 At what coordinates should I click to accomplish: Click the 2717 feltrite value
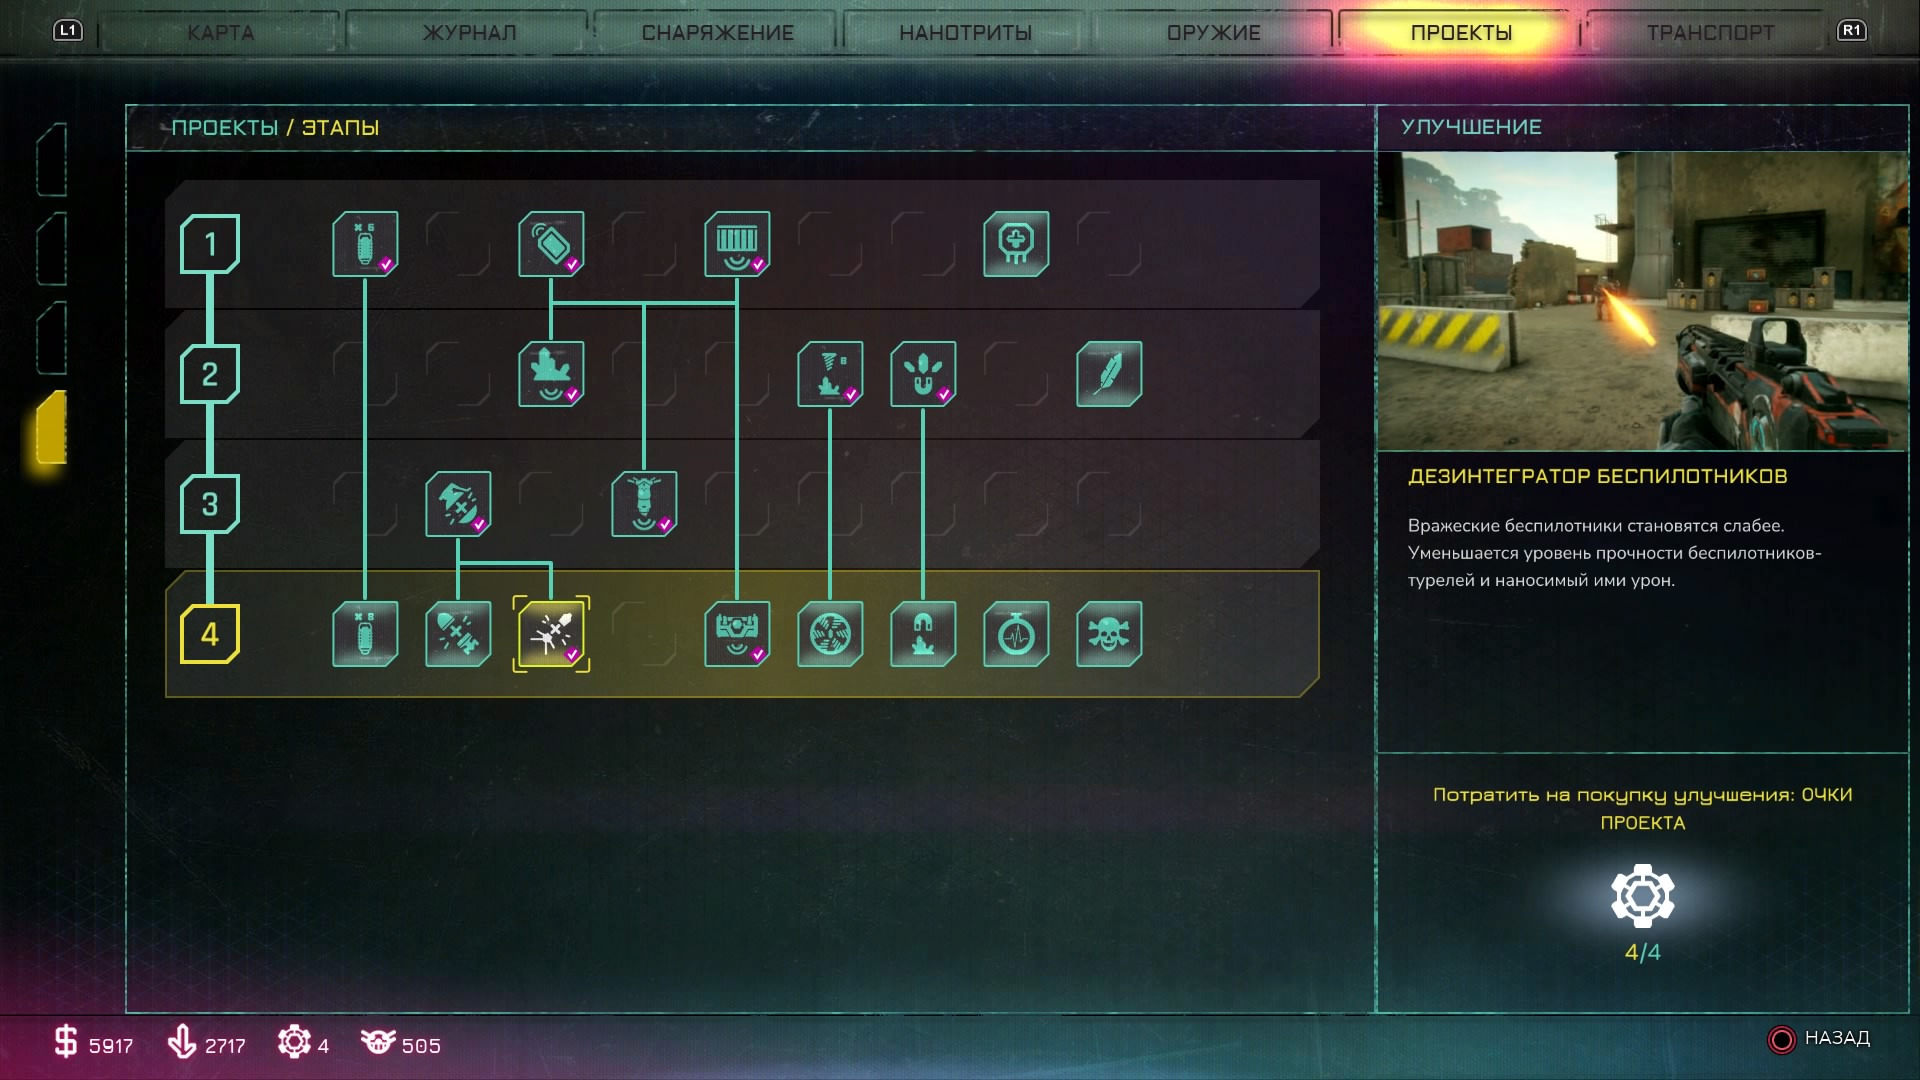pos(225,1046)
